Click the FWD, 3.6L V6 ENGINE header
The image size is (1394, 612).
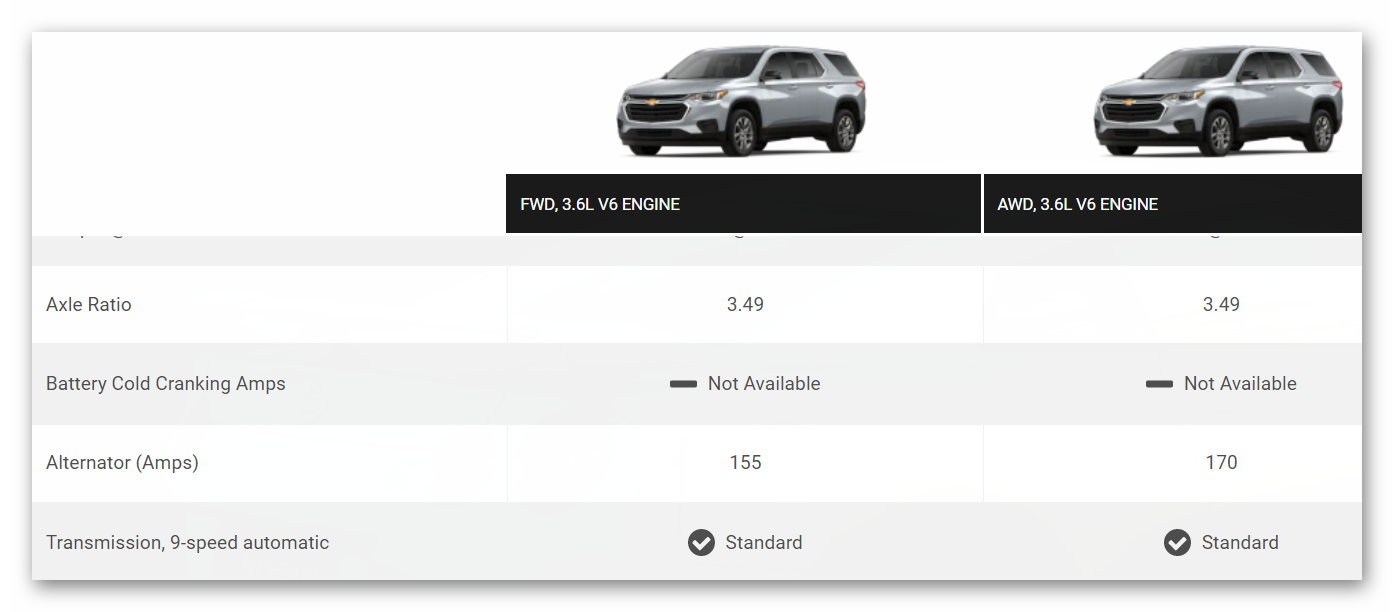coord(600,204)
